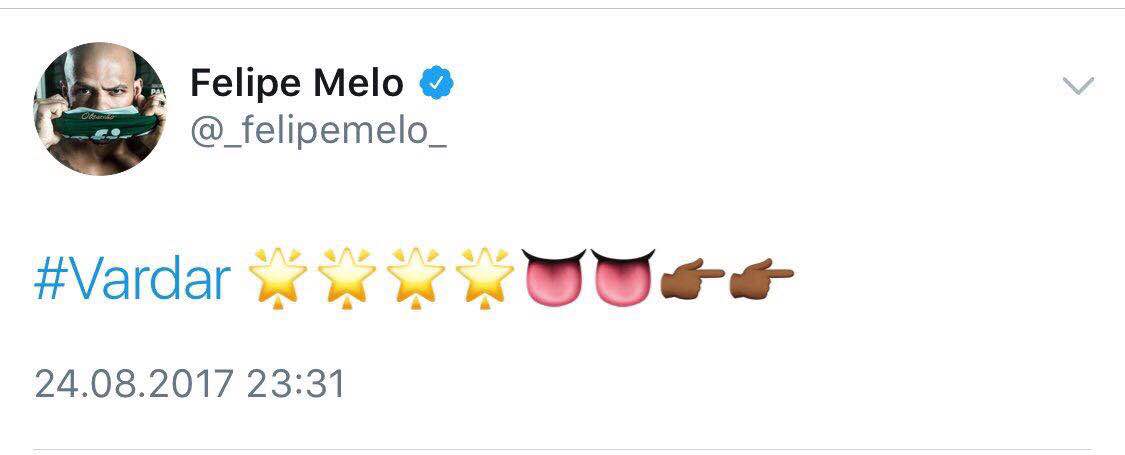Click the third star emoji
The image size is (1125, 455).
pyautogui.click(x=415, y=276)
